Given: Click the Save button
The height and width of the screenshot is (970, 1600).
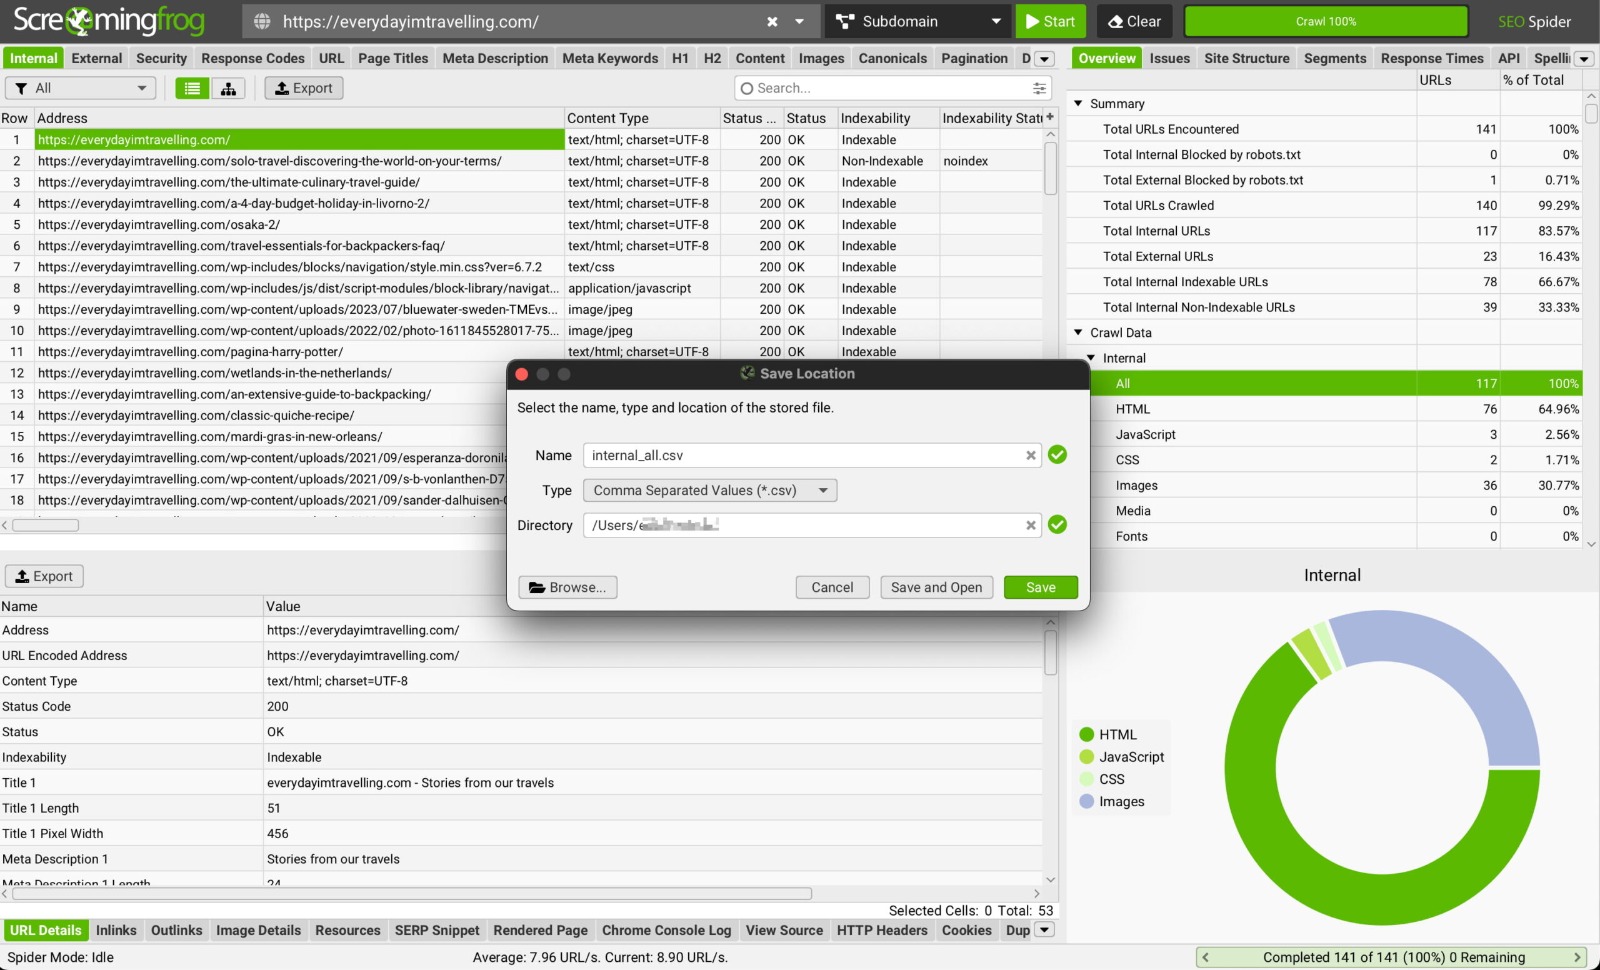Looking at the screenshot, I should pos(1040,588).
